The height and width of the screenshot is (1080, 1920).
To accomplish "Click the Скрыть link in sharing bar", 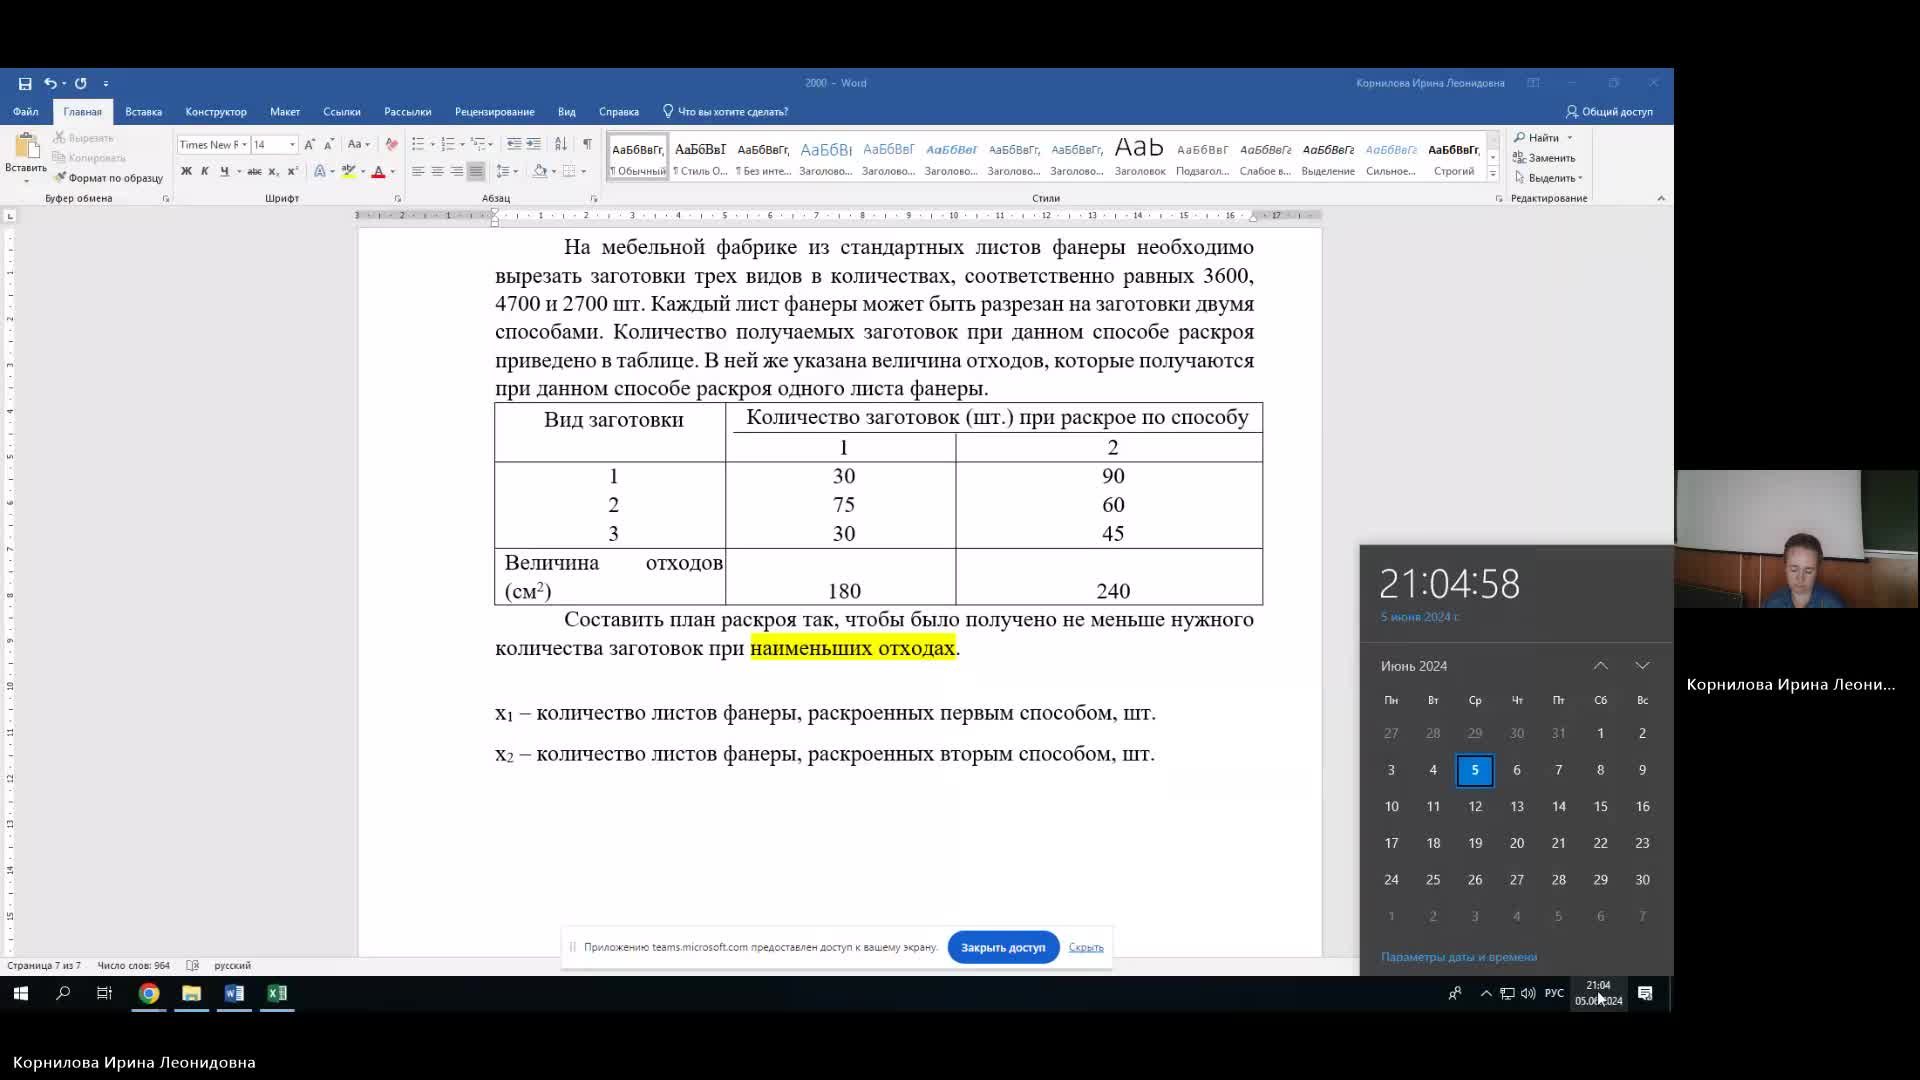I will (x=1086, y=947).
